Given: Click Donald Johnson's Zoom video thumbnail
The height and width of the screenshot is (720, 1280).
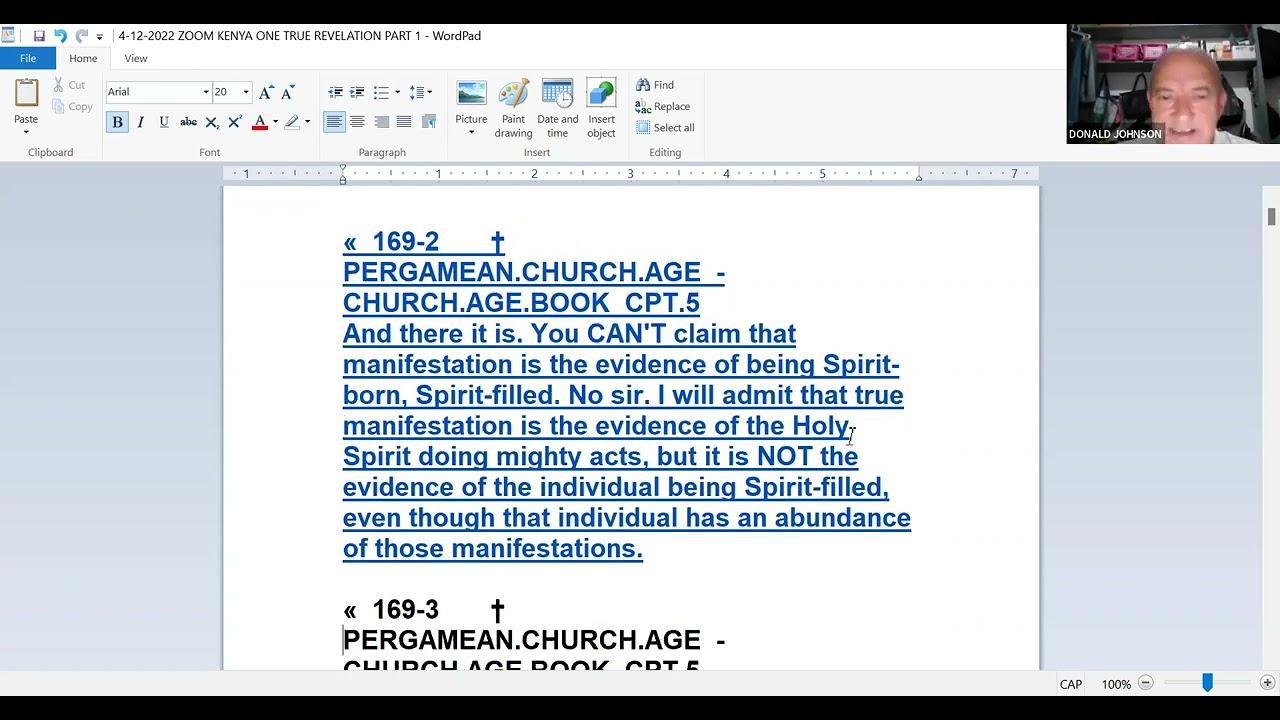Looking at the screenshot, I should 1173,84.
